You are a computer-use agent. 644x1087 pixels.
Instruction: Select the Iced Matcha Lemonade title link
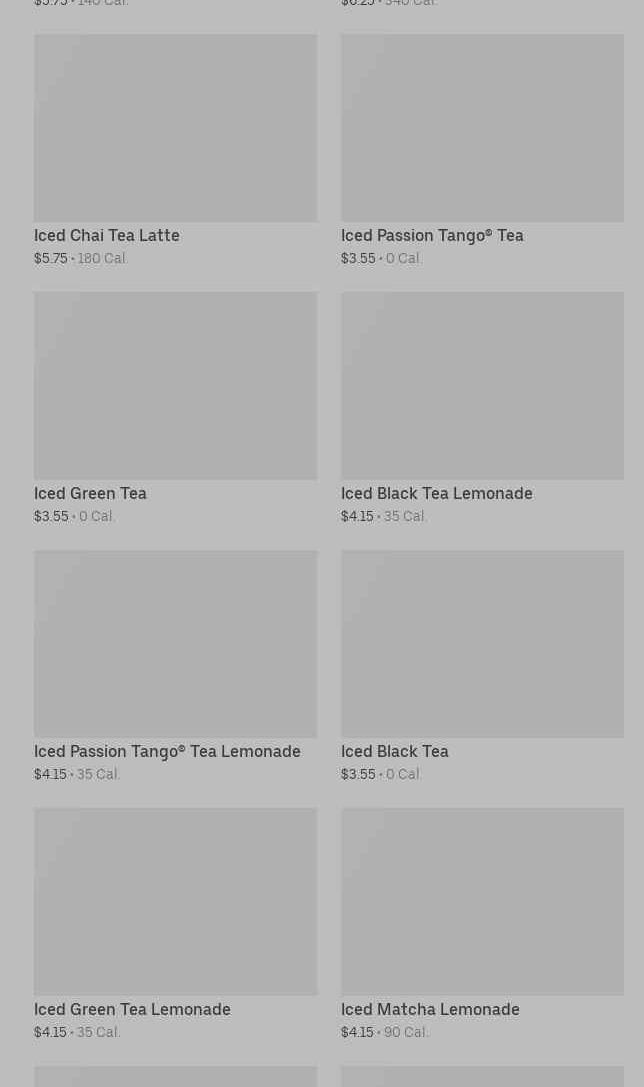click(x=430, y=1010)
